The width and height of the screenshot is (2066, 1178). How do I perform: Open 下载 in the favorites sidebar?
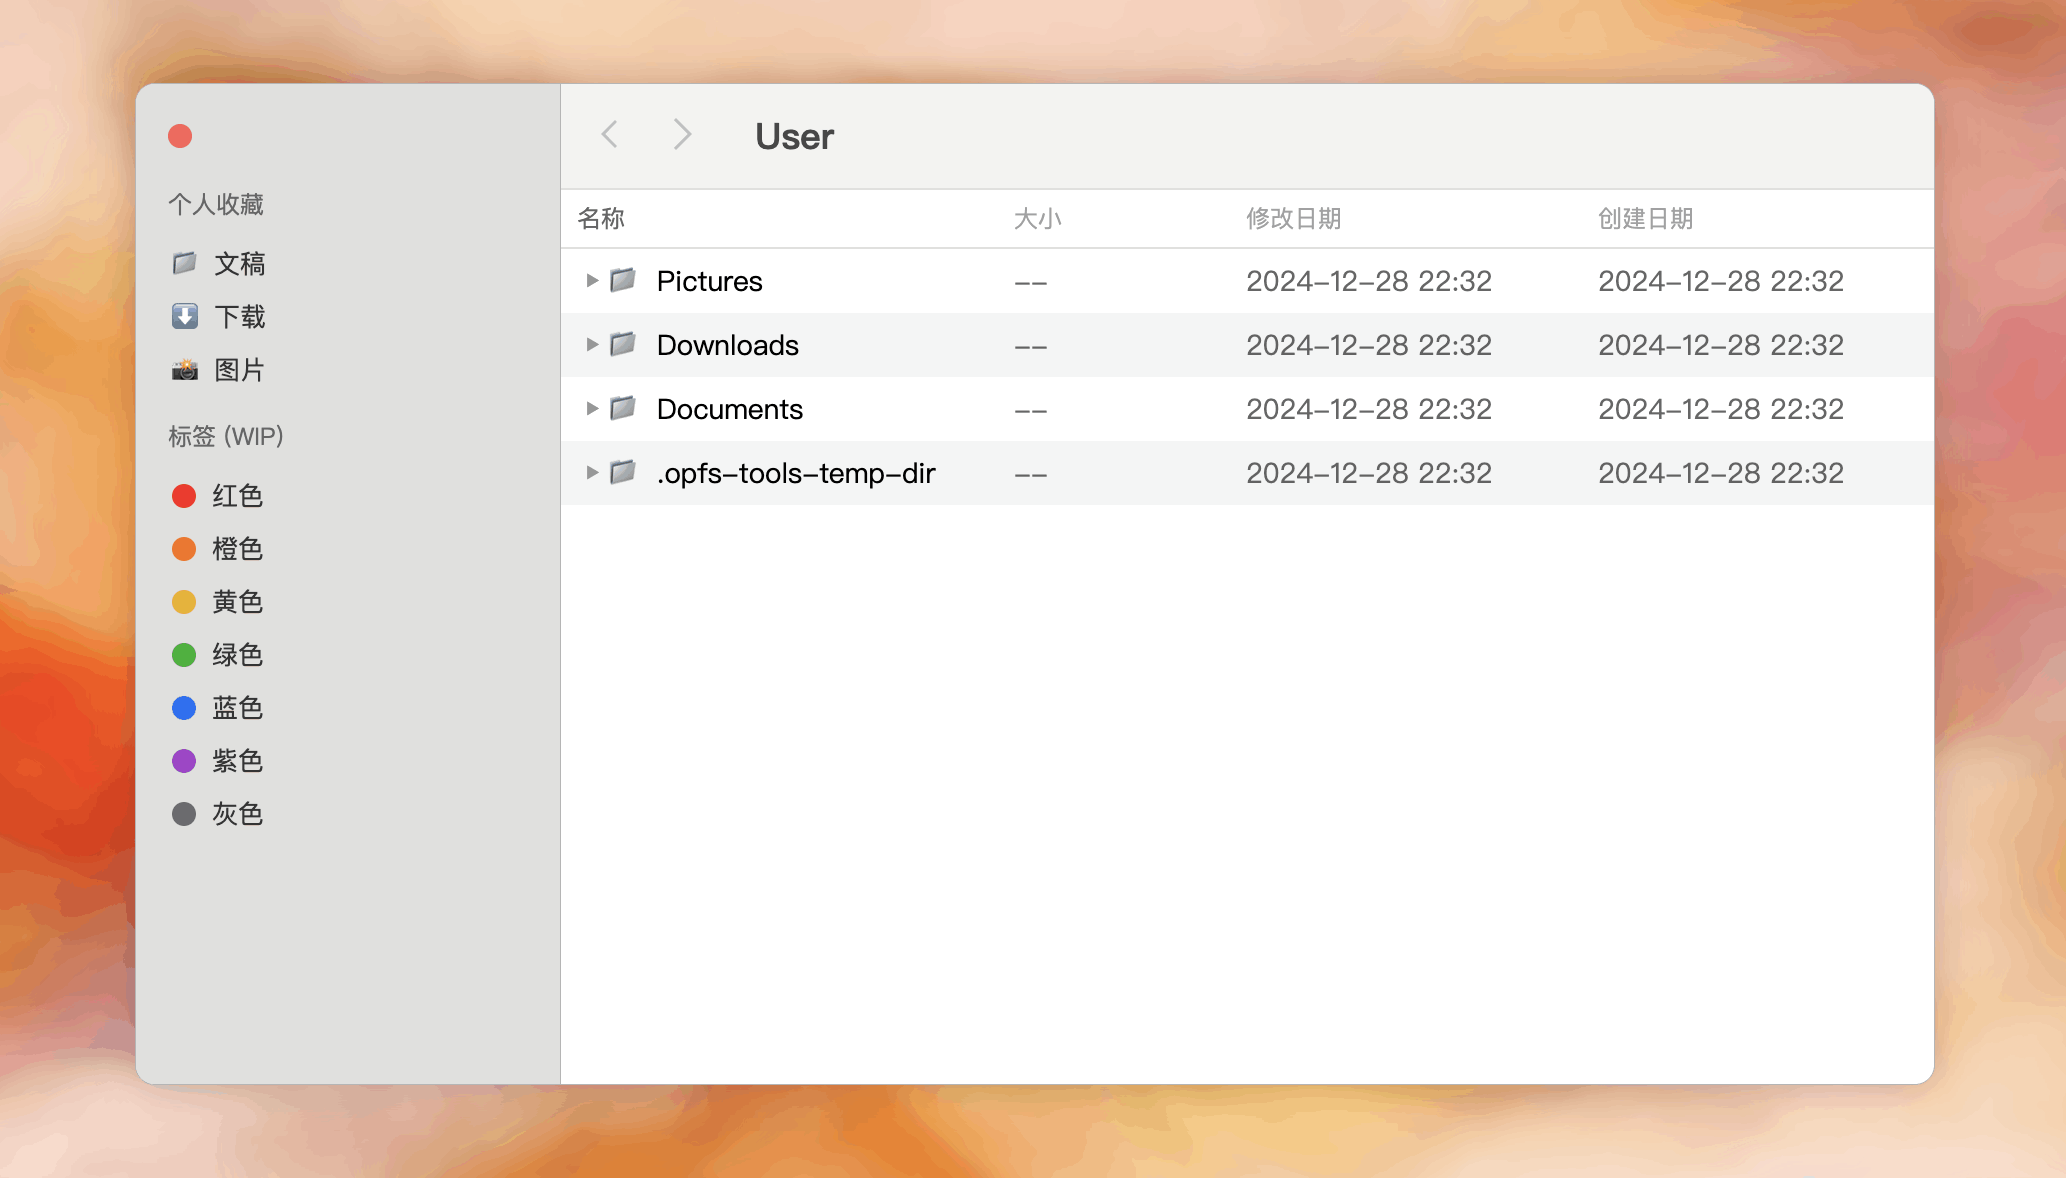(x=240, y=317)
